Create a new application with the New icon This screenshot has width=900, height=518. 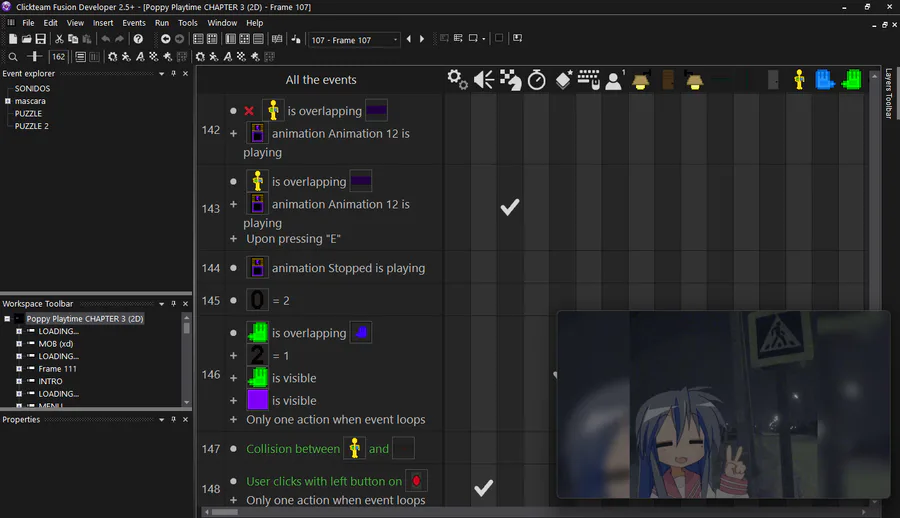click(13, 39)
